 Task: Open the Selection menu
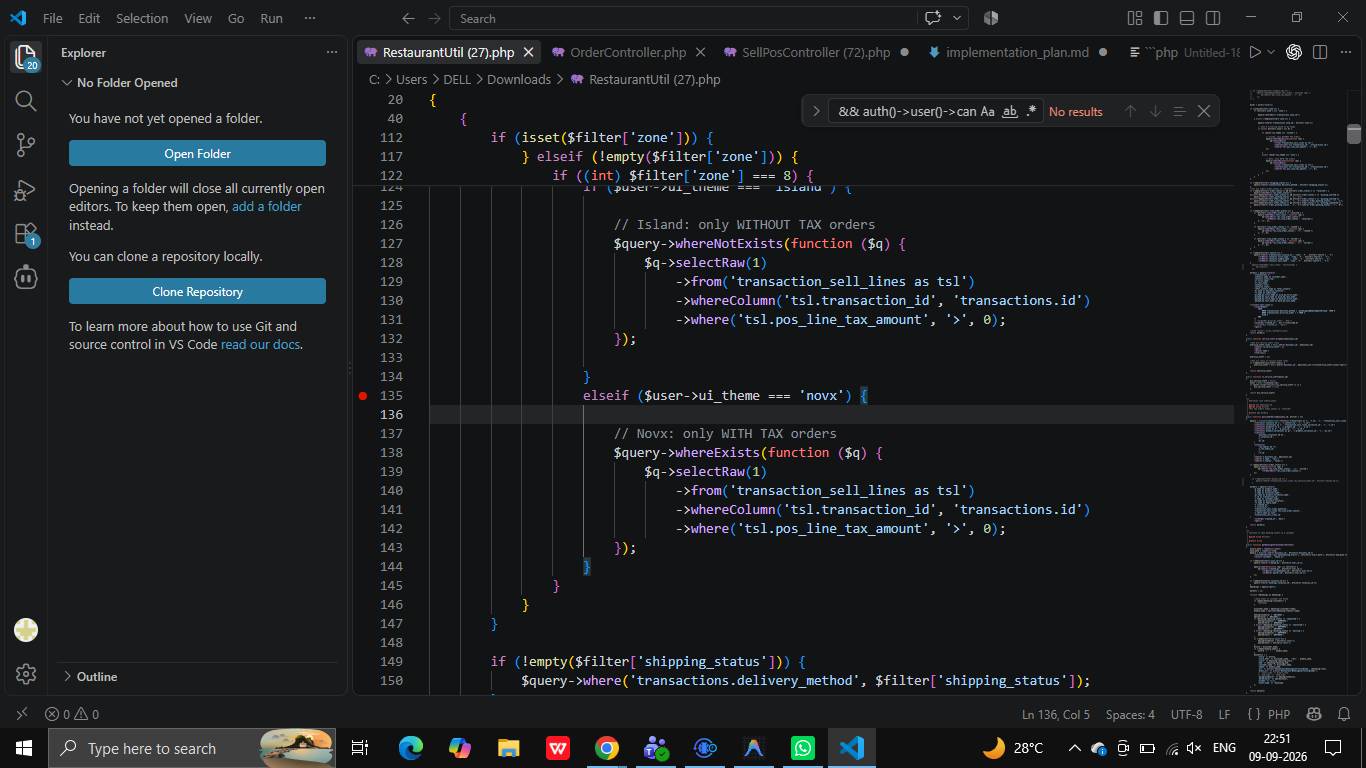(x=142, y=18)
